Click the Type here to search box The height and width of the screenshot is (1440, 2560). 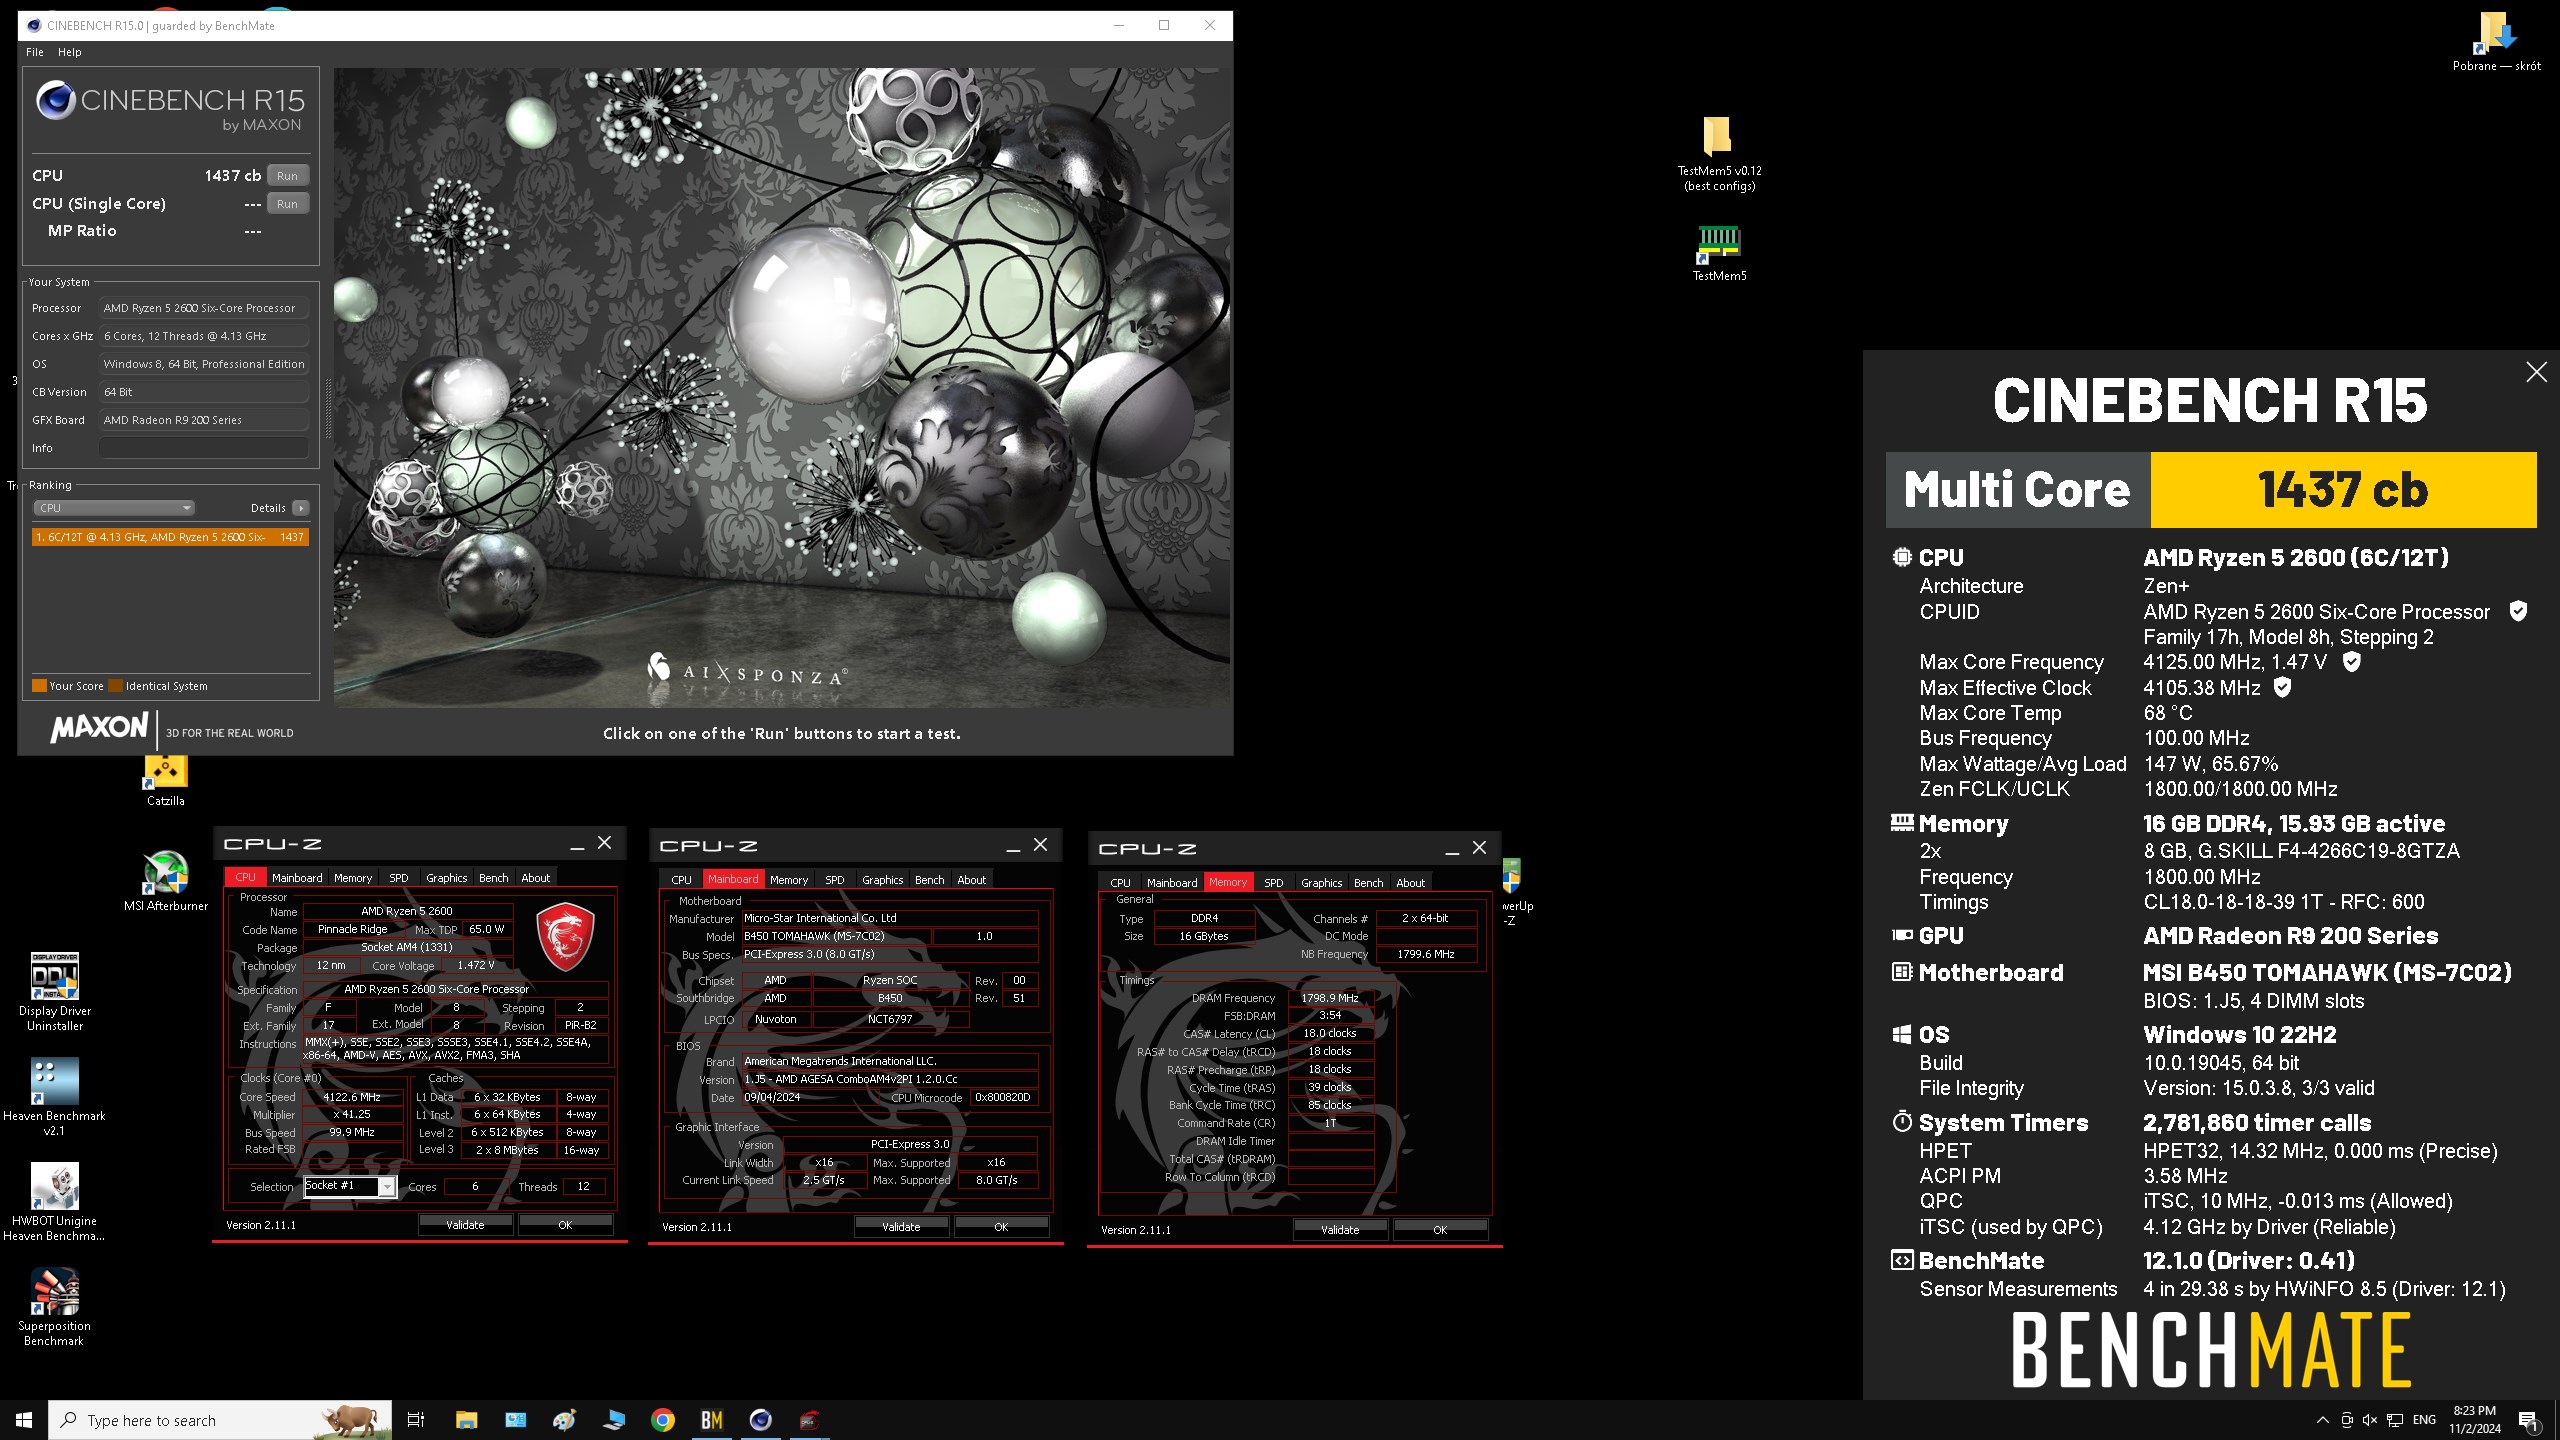220,1420
